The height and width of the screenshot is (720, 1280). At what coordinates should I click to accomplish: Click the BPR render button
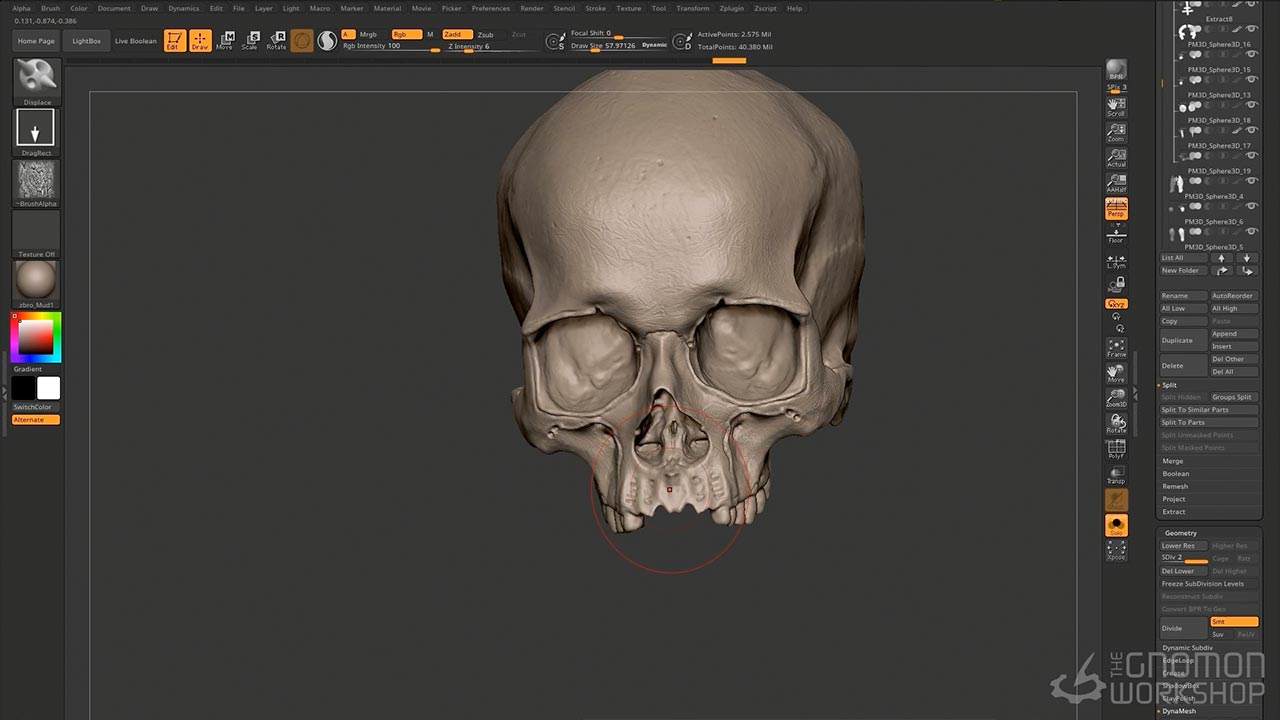(1116, 71)
